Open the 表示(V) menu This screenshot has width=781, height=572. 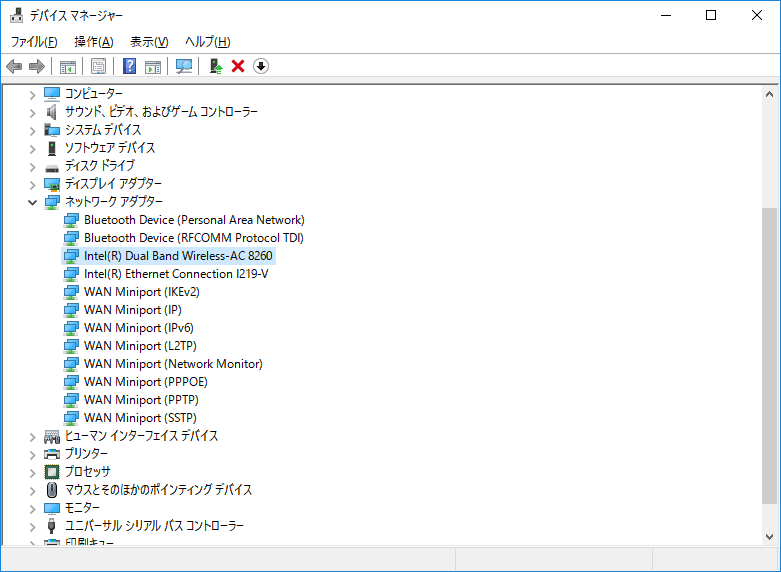(149, 42)
